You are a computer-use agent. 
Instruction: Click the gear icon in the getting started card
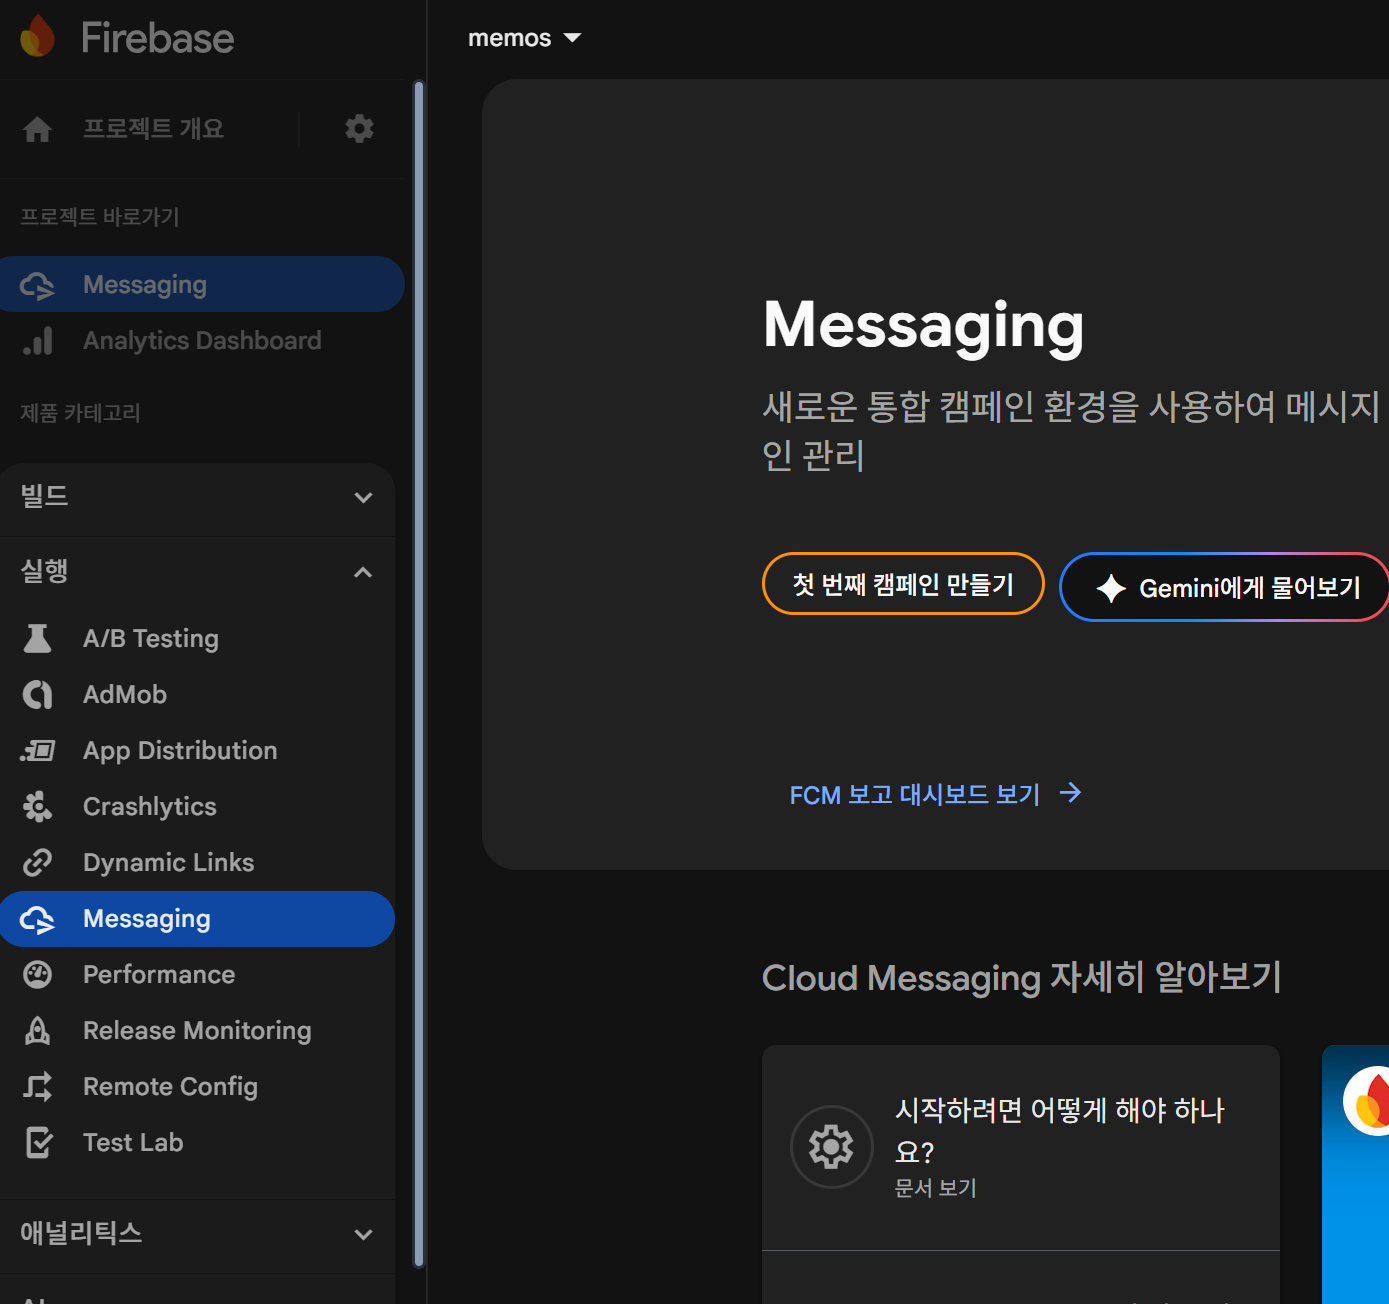pyautogui.click(x=831, y=1147)
